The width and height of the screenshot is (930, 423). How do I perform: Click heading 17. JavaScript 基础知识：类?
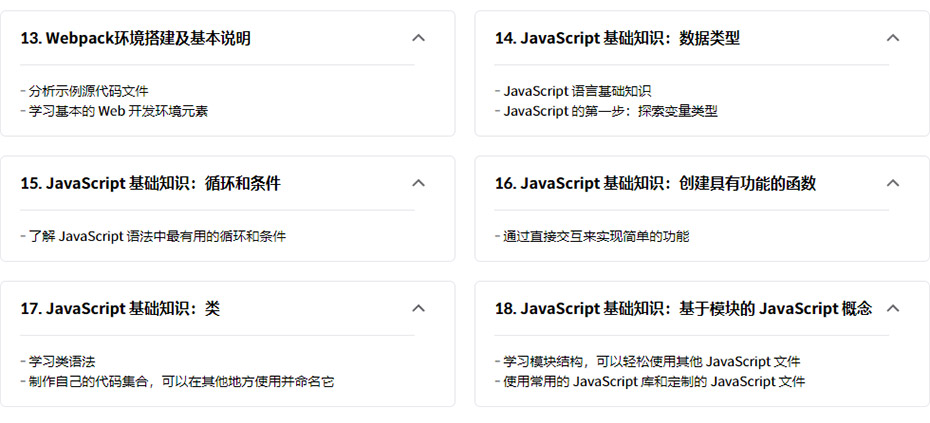(x=120, y=309)
